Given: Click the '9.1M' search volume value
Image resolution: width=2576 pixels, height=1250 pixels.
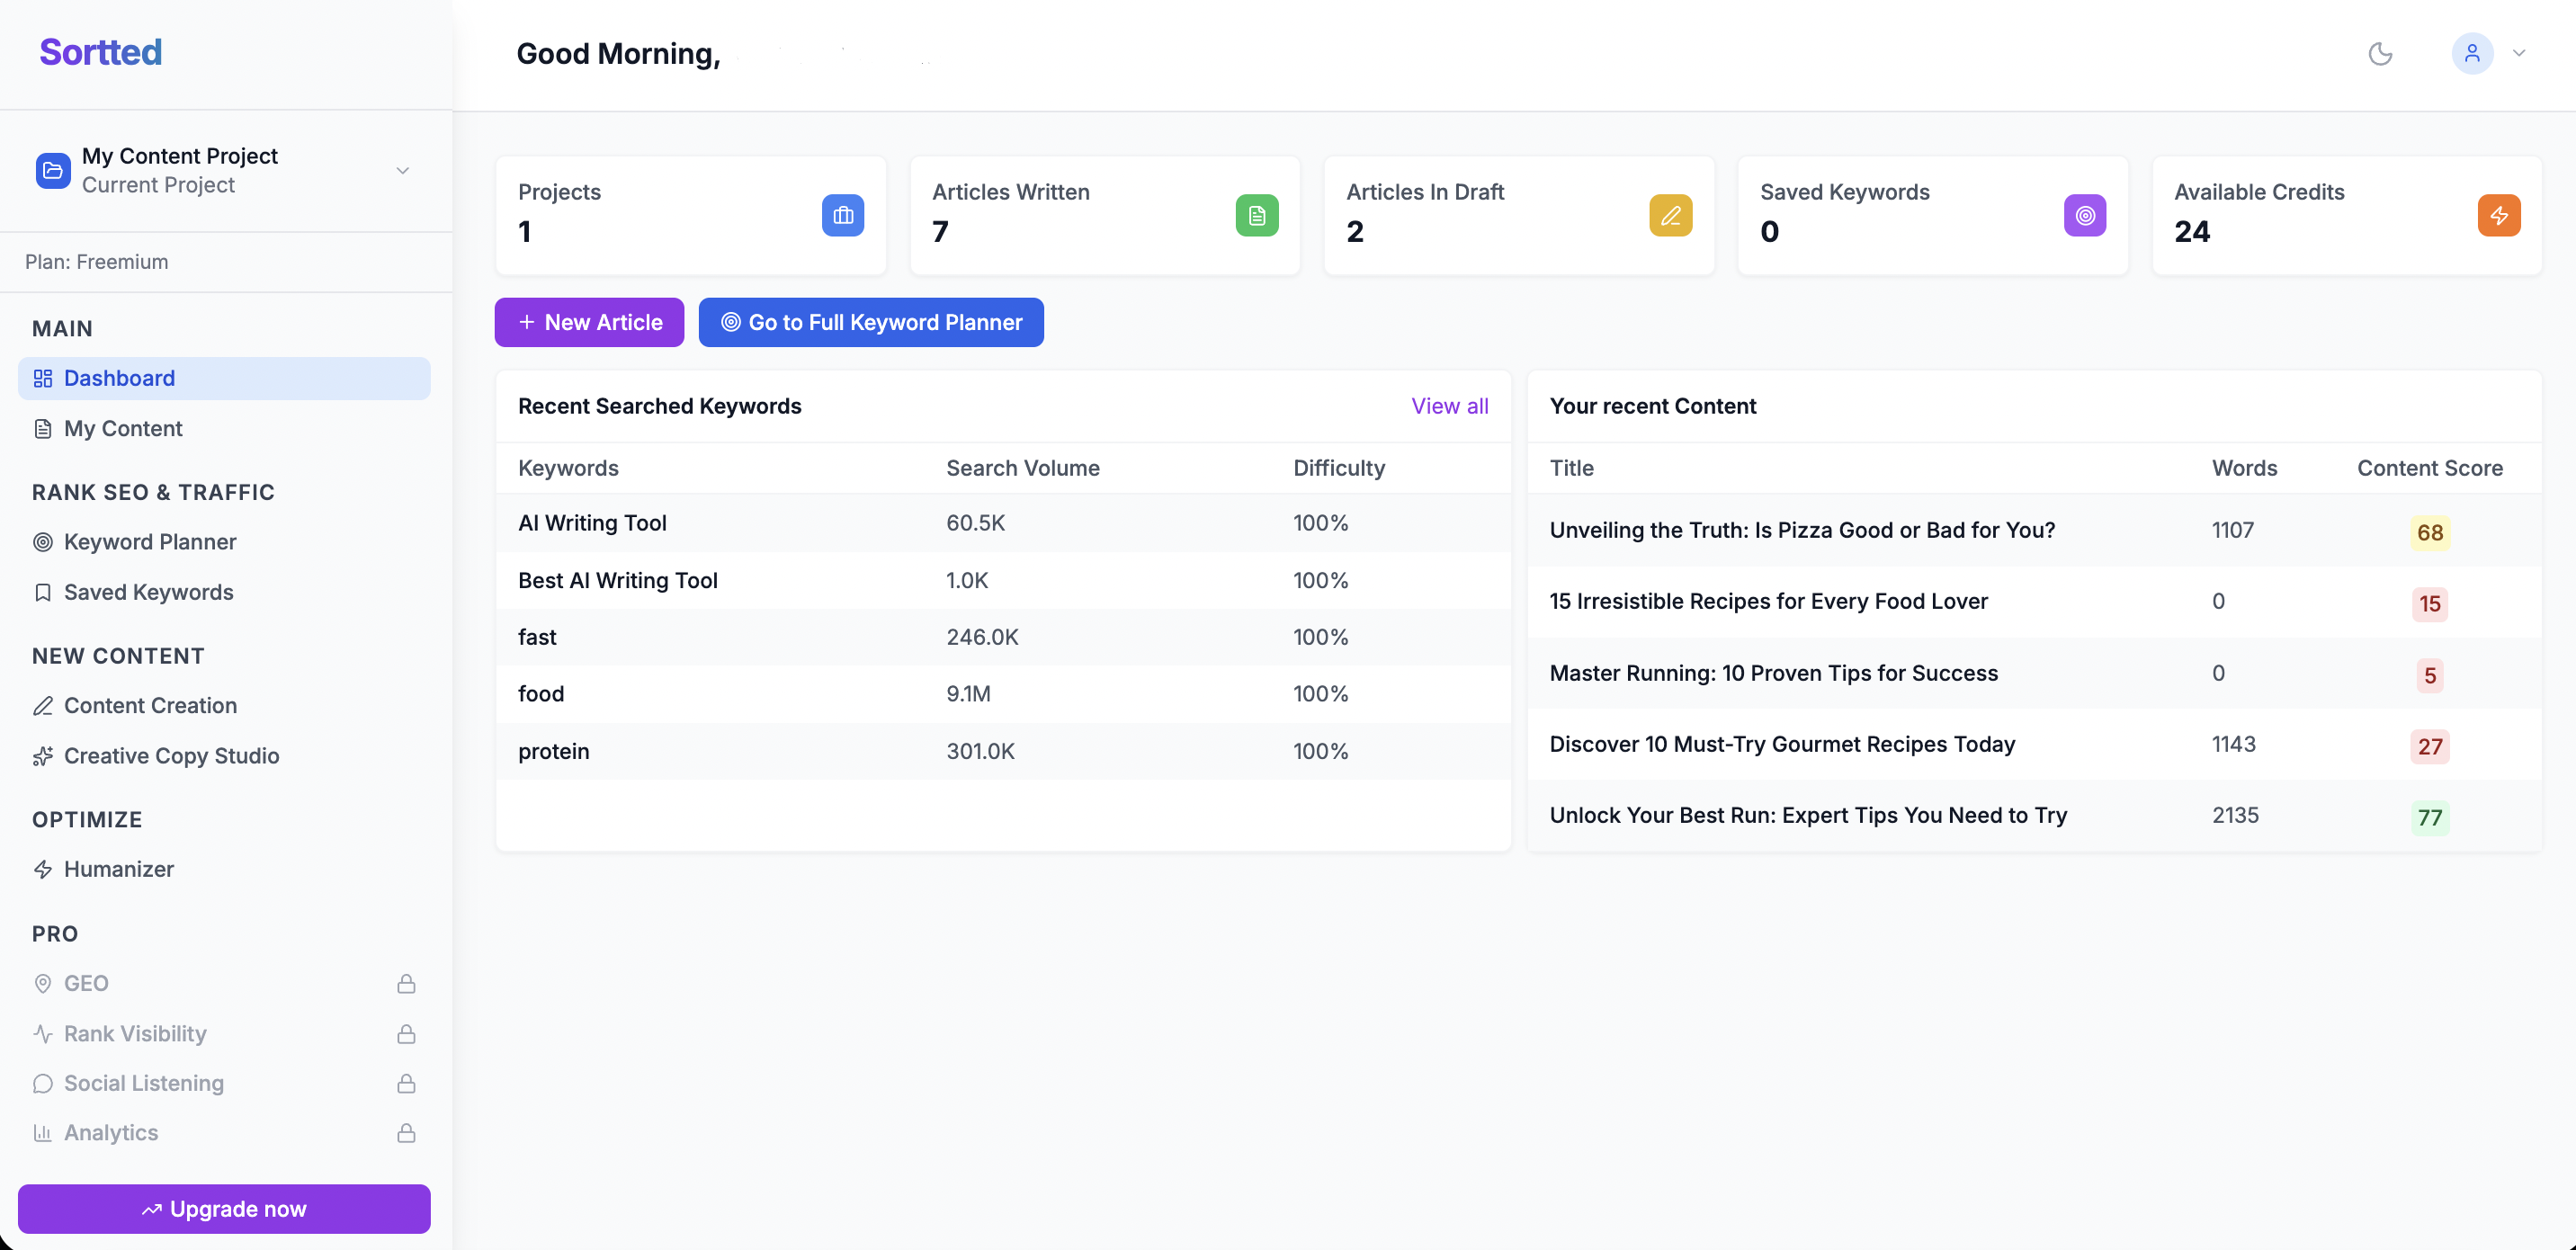Looking at the screenshot, I should [968, 694].
